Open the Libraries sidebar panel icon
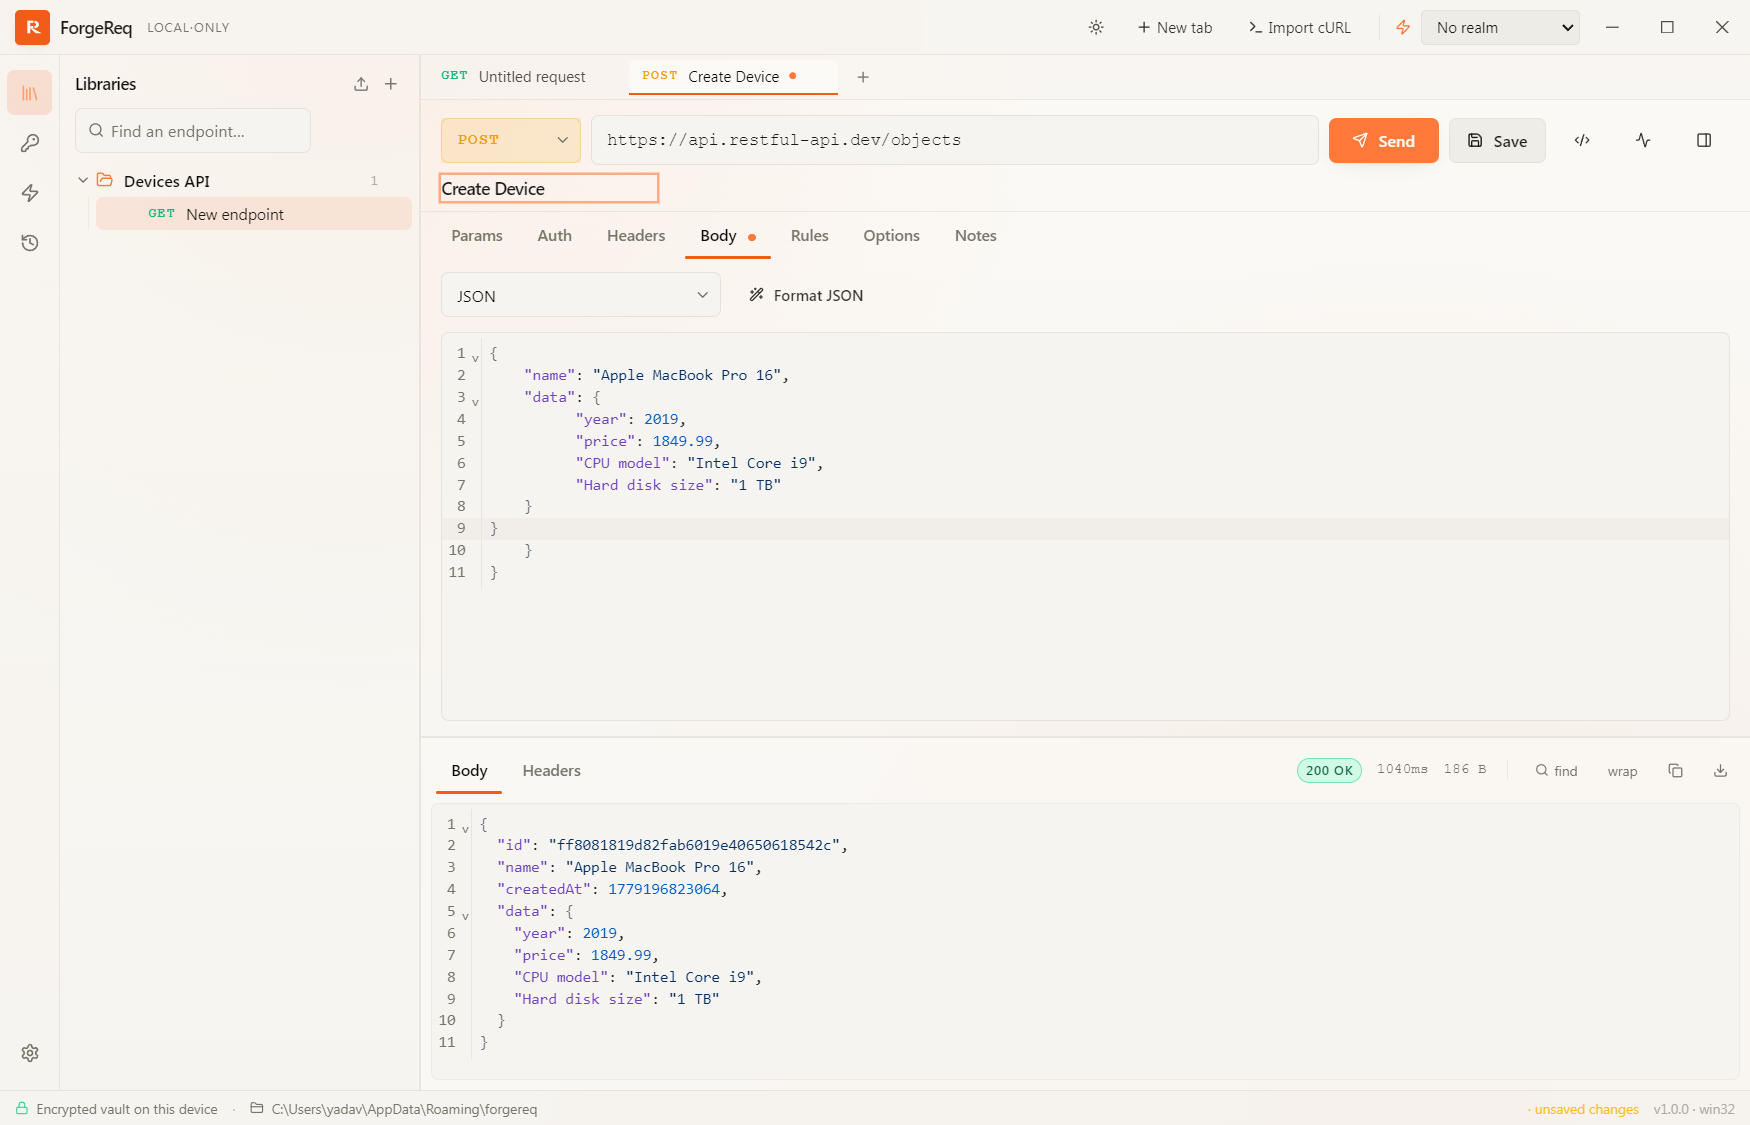The image size is (1750, 1125). click(30, 93)
